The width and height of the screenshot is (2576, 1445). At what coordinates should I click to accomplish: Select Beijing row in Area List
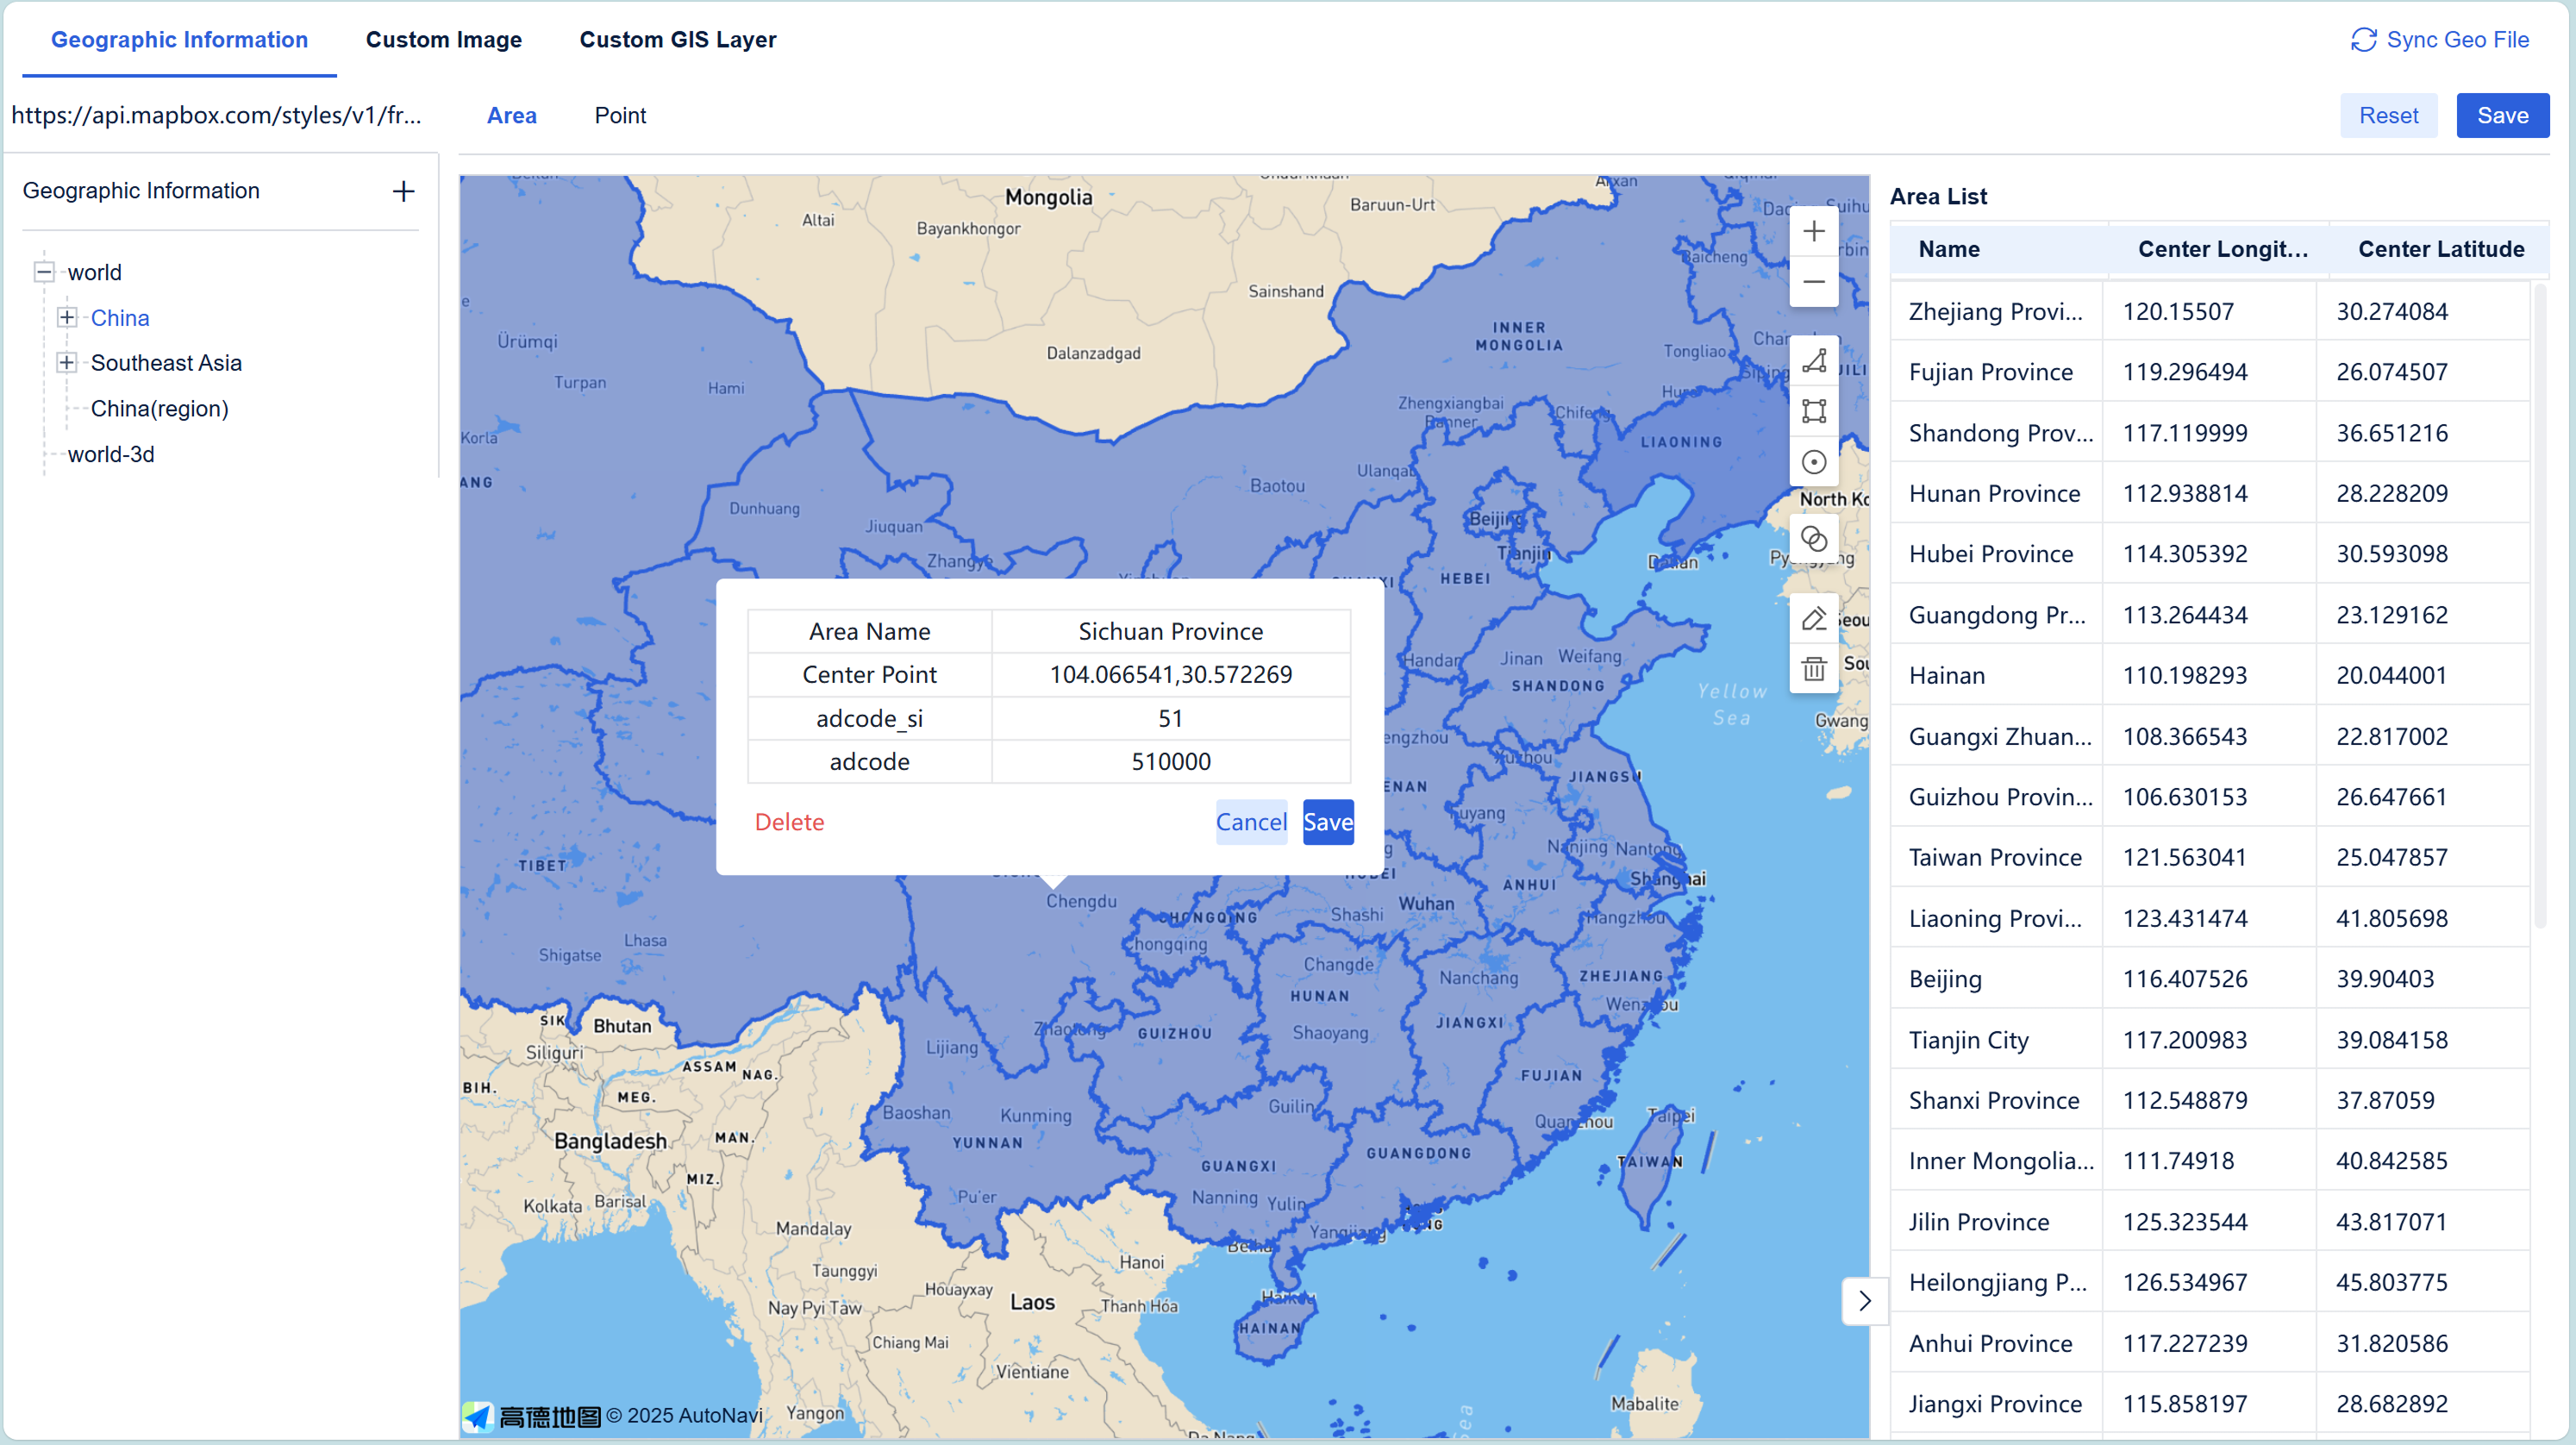2209,979
